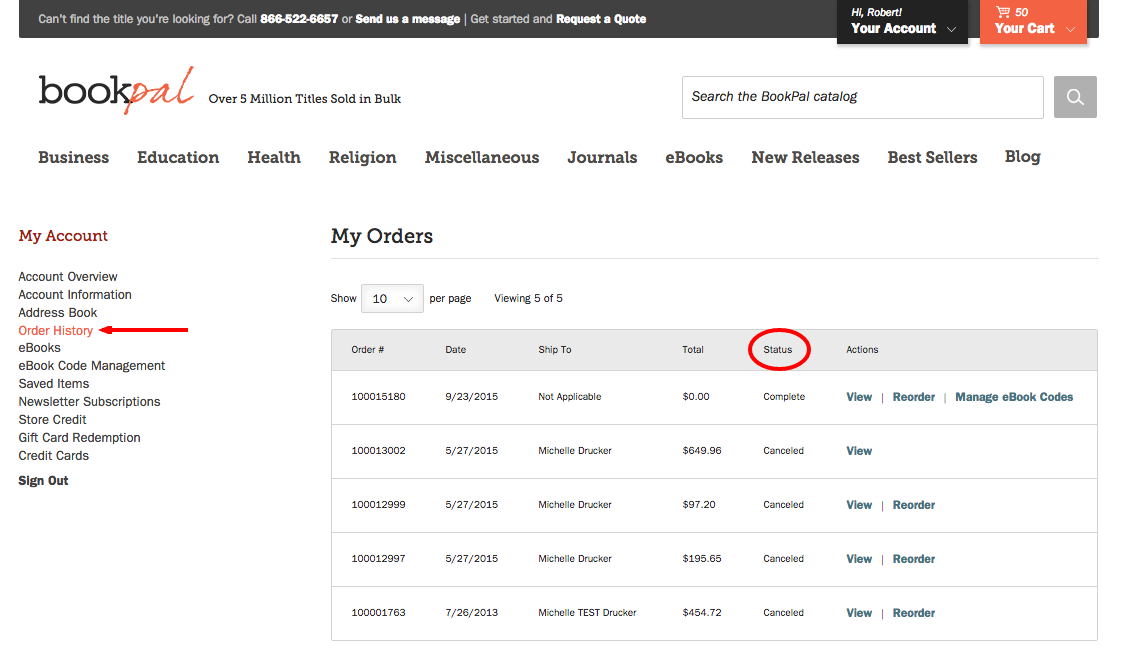
Task: Open eBook Code Management
Action: point(92,365)
